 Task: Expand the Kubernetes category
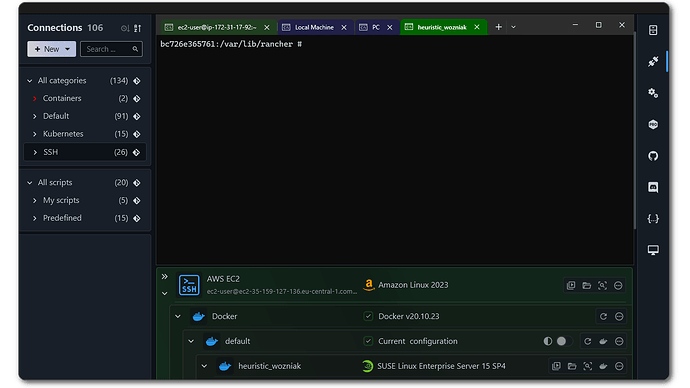(x=35, y=134)
